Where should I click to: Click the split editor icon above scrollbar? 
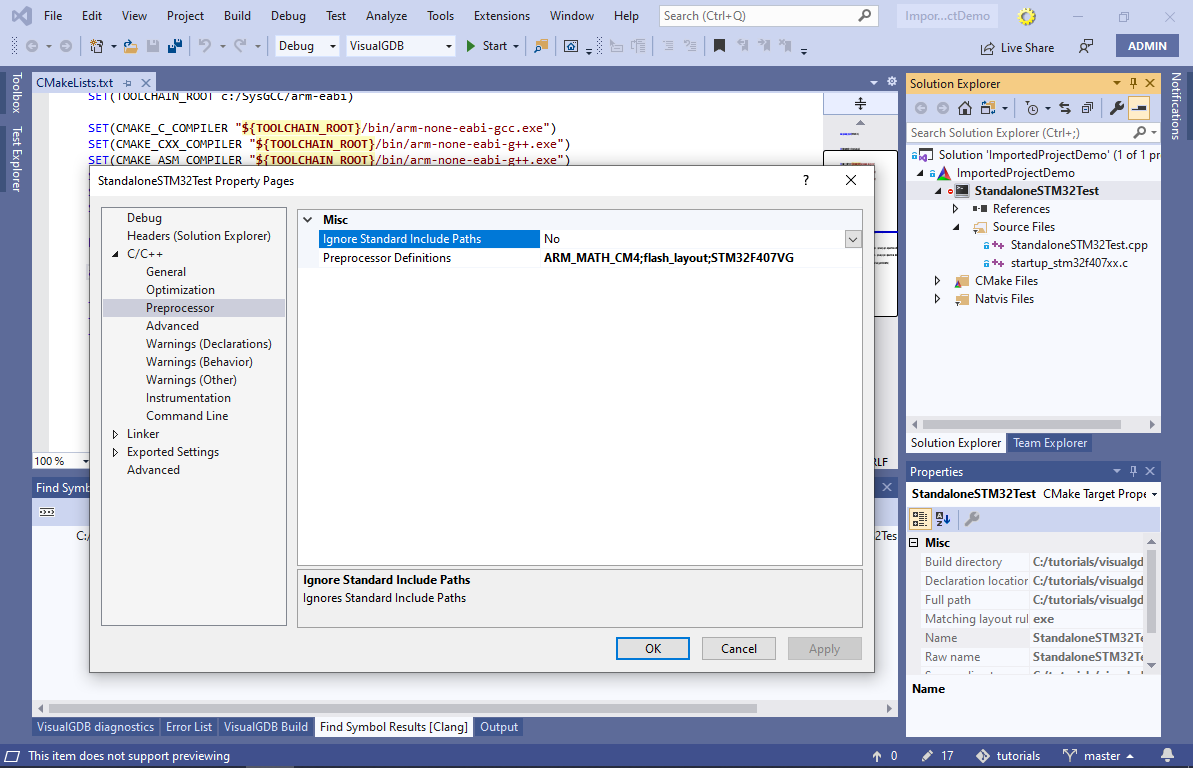(861, 104)
